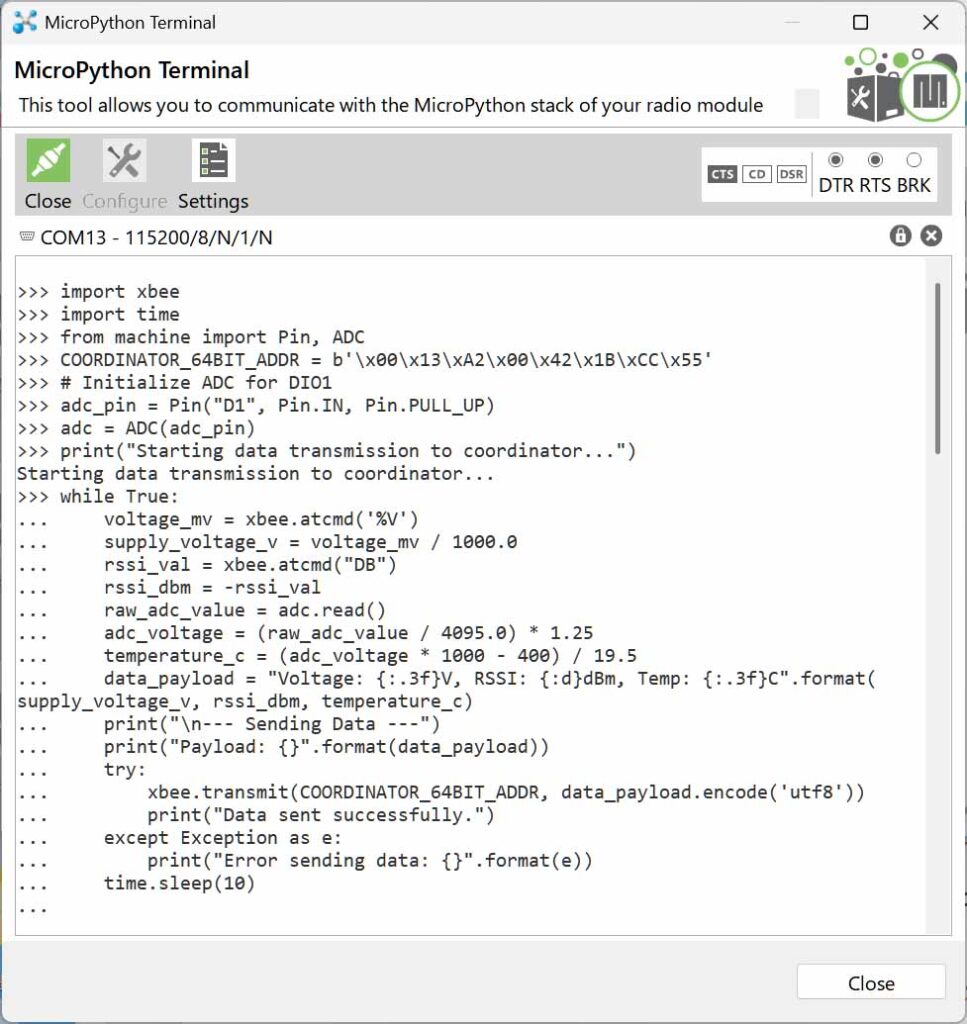Image resolution: width=967 pixels, height=1024 pixels.
Task: Click the 'rssi_val = xbee.atcmd("DB")' line
Action: (207, 564)
